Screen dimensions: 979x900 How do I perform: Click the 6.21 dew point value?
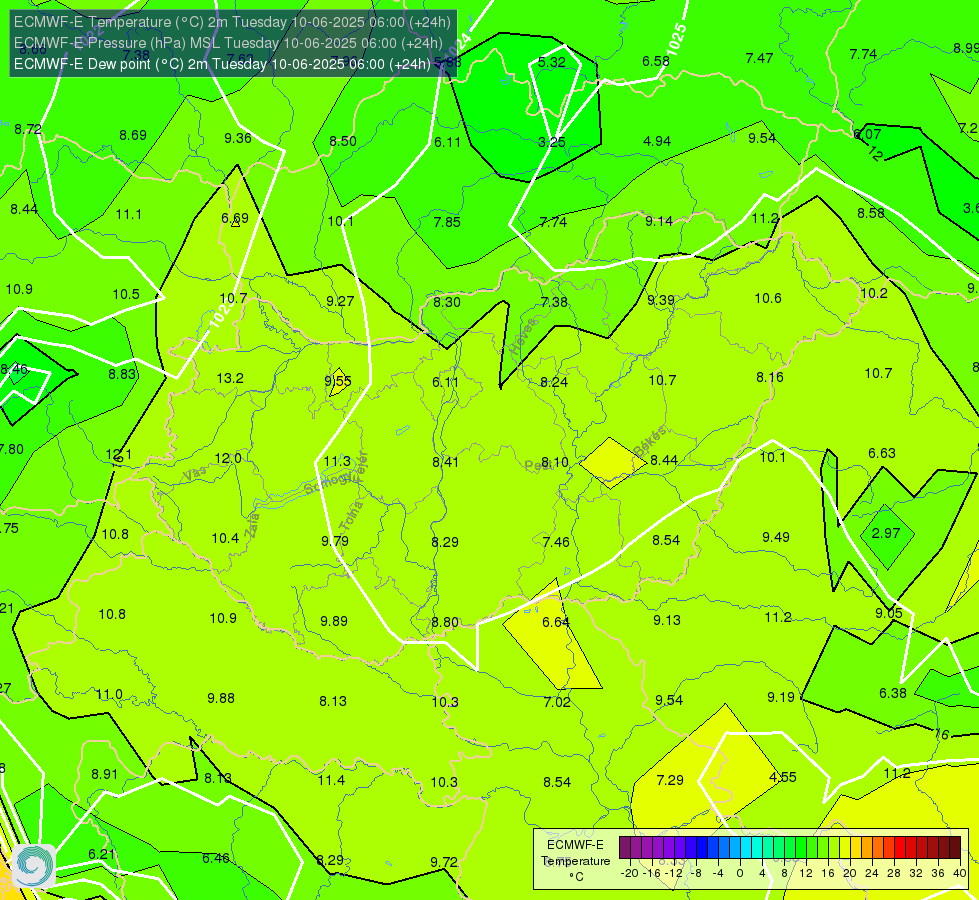(x=102, y=854)
